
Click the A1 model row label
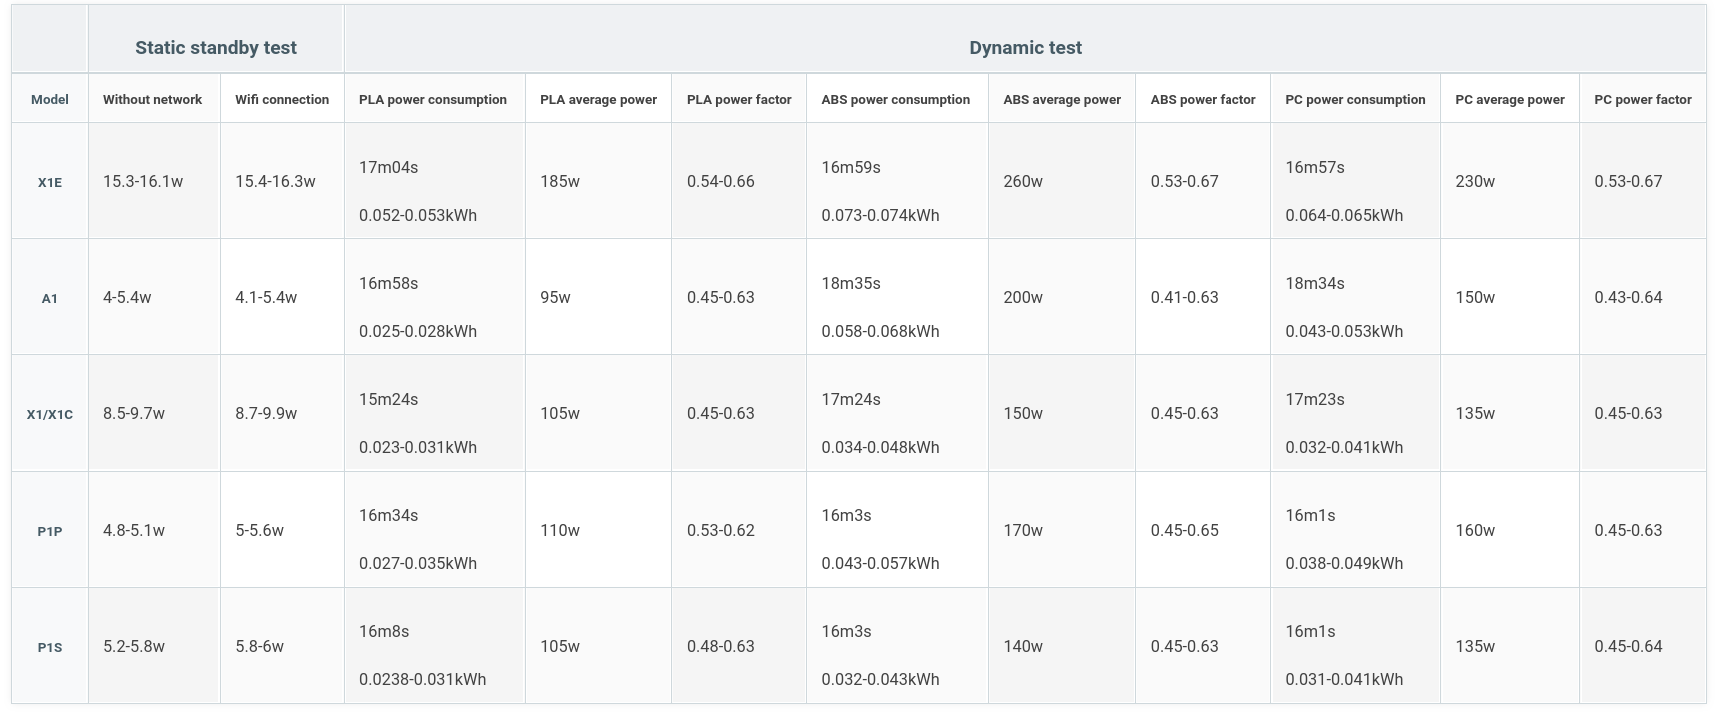point(50,298)
